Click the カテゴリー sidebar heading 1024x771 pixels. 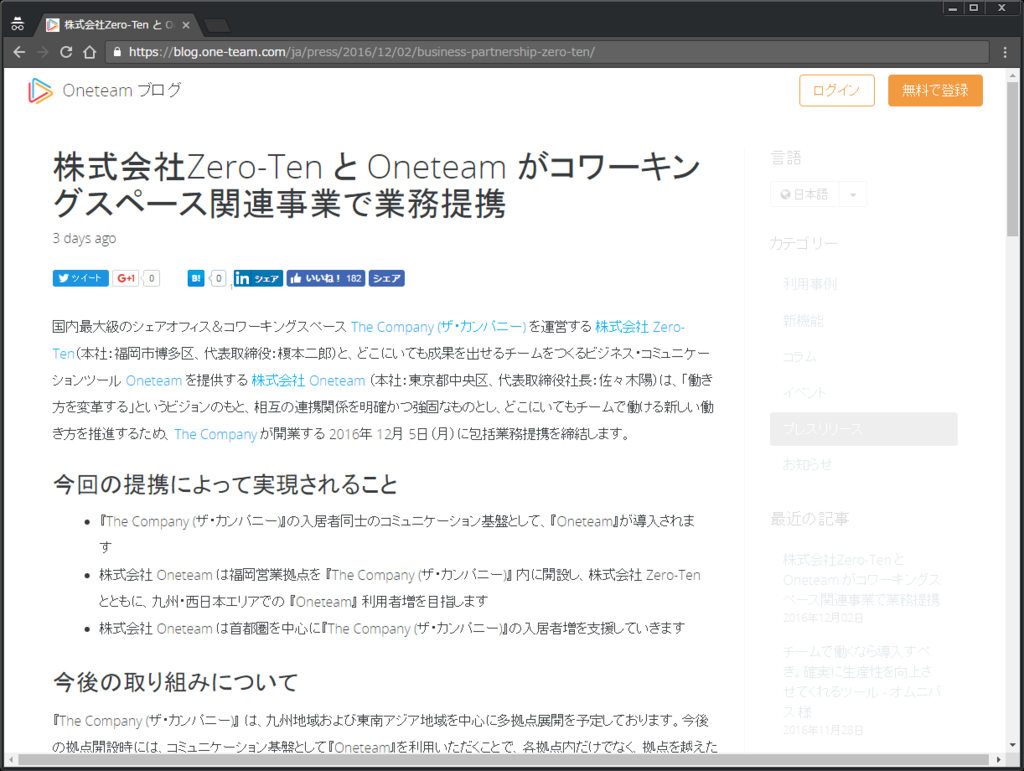click(x=803, y=244)
